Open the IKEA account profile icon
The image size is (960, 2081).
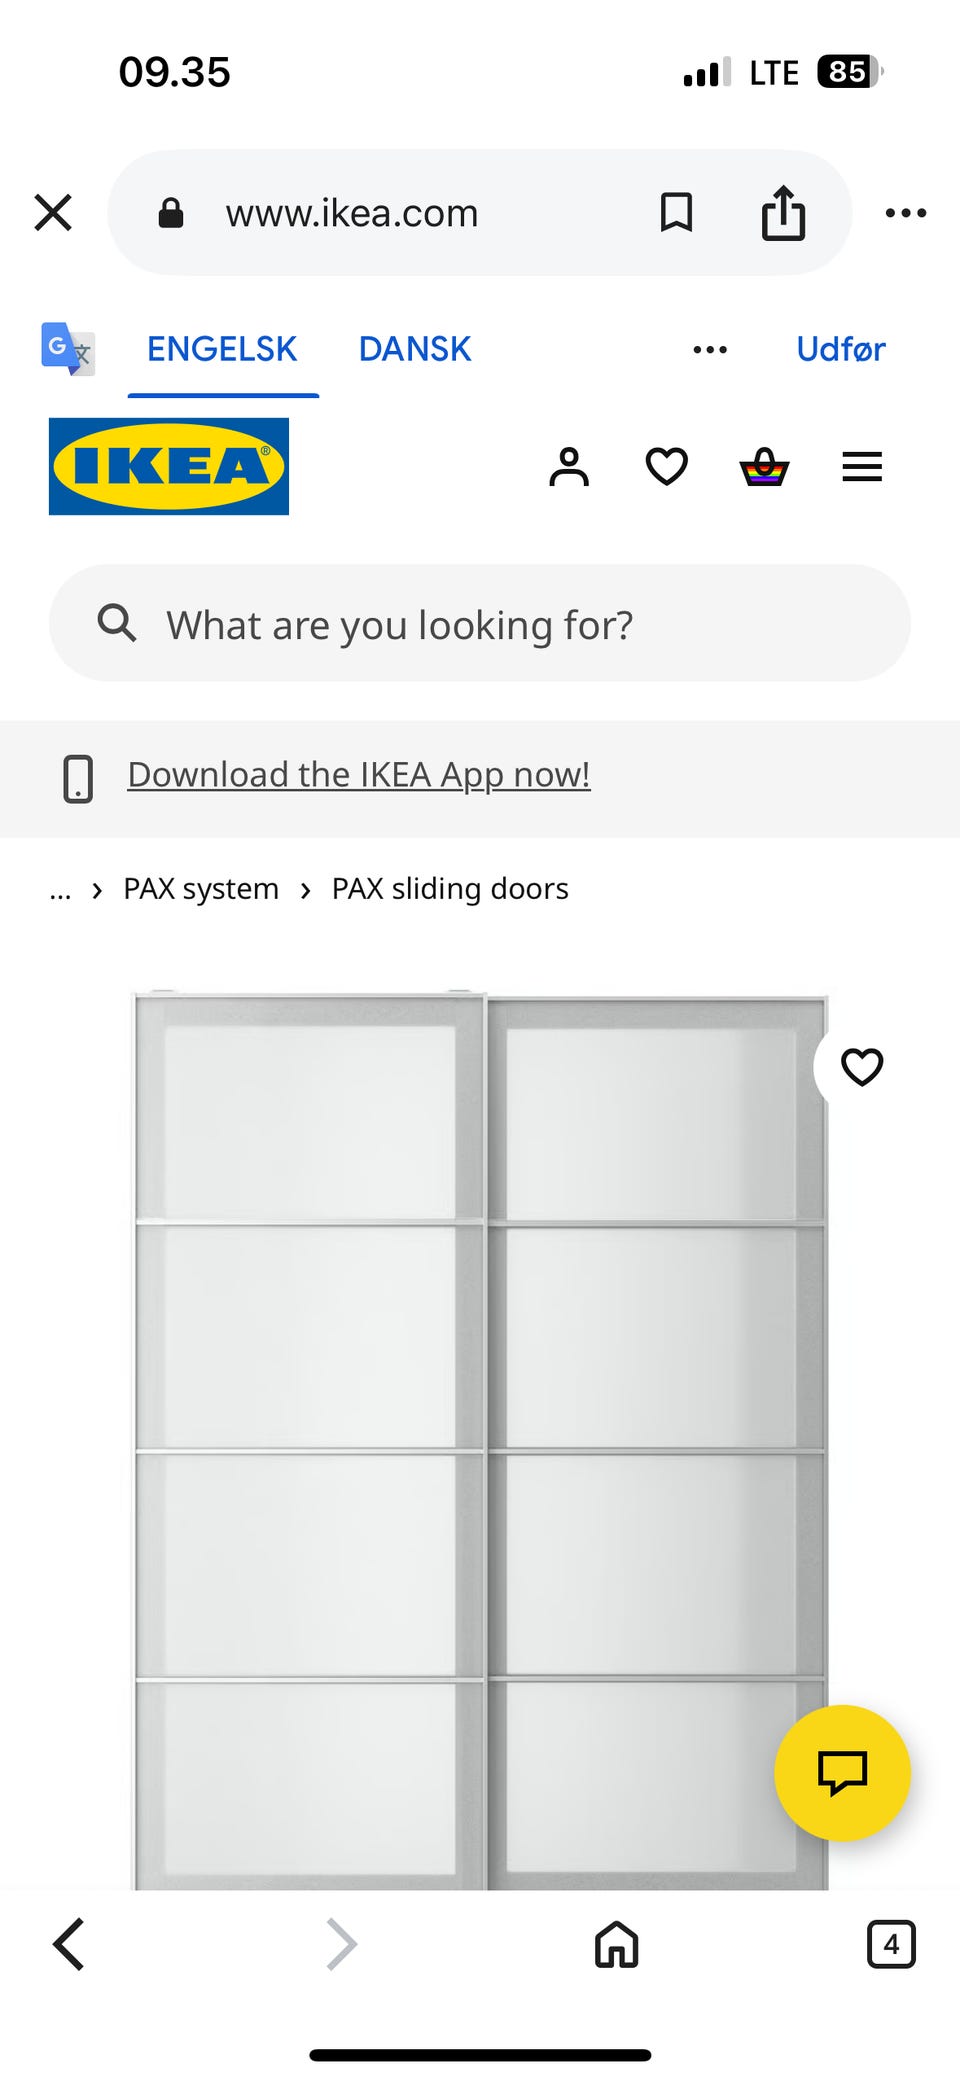[569, 467]
